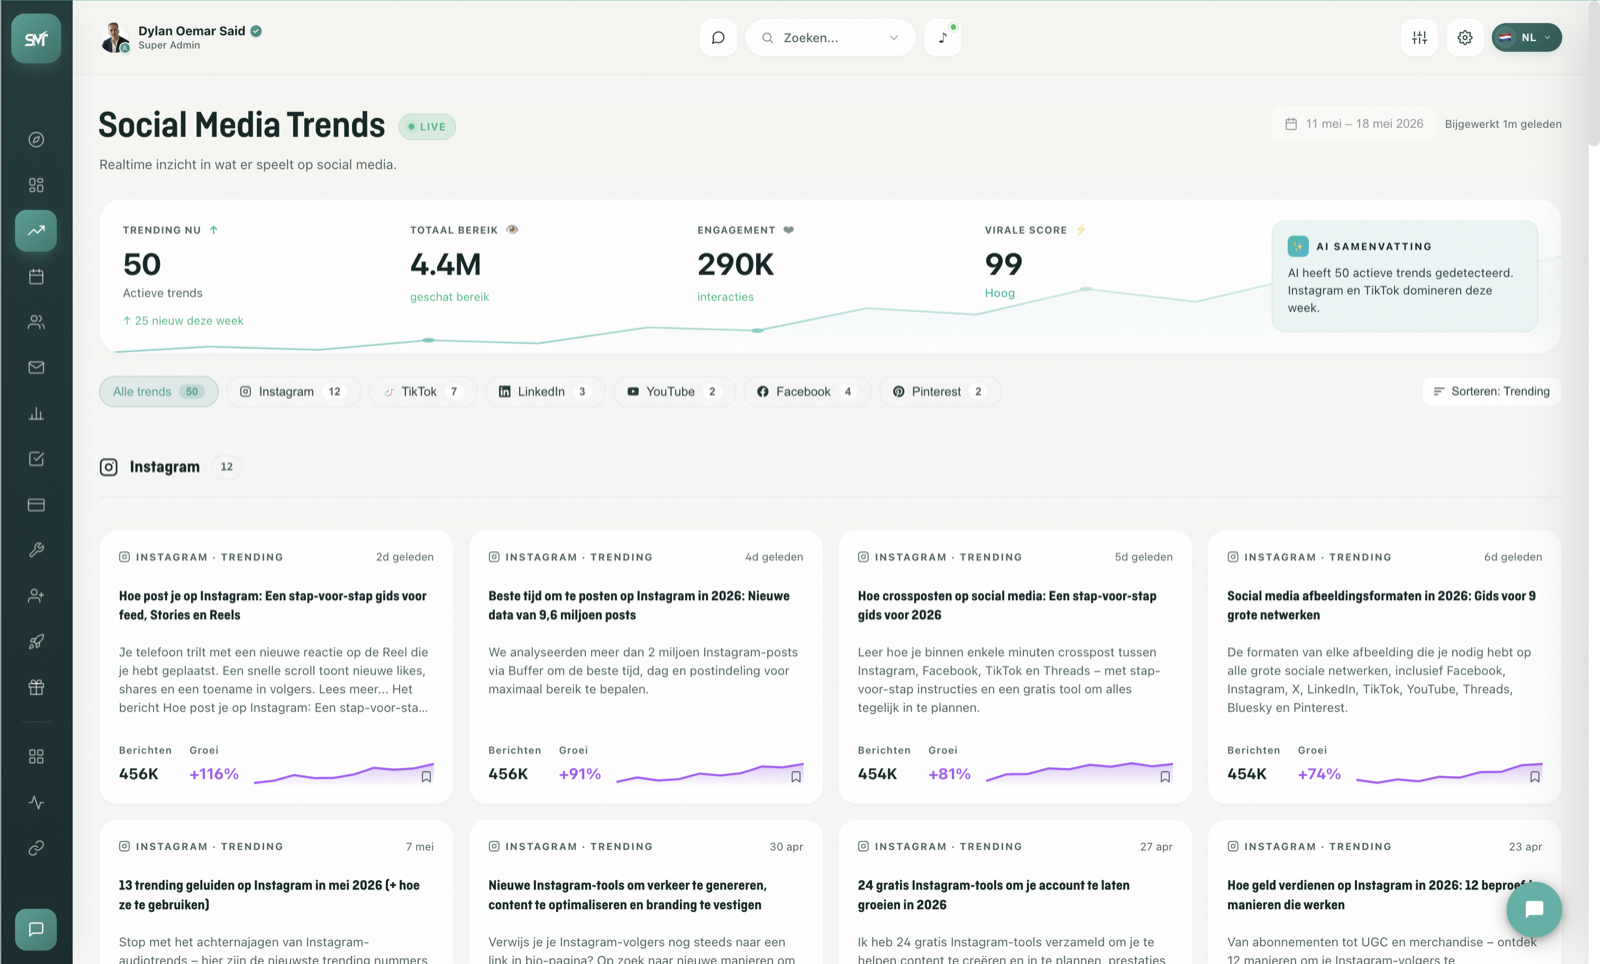Open the Sorteren: Trending dropdown
The image size is (1600, 964).
coord(1491,391)
